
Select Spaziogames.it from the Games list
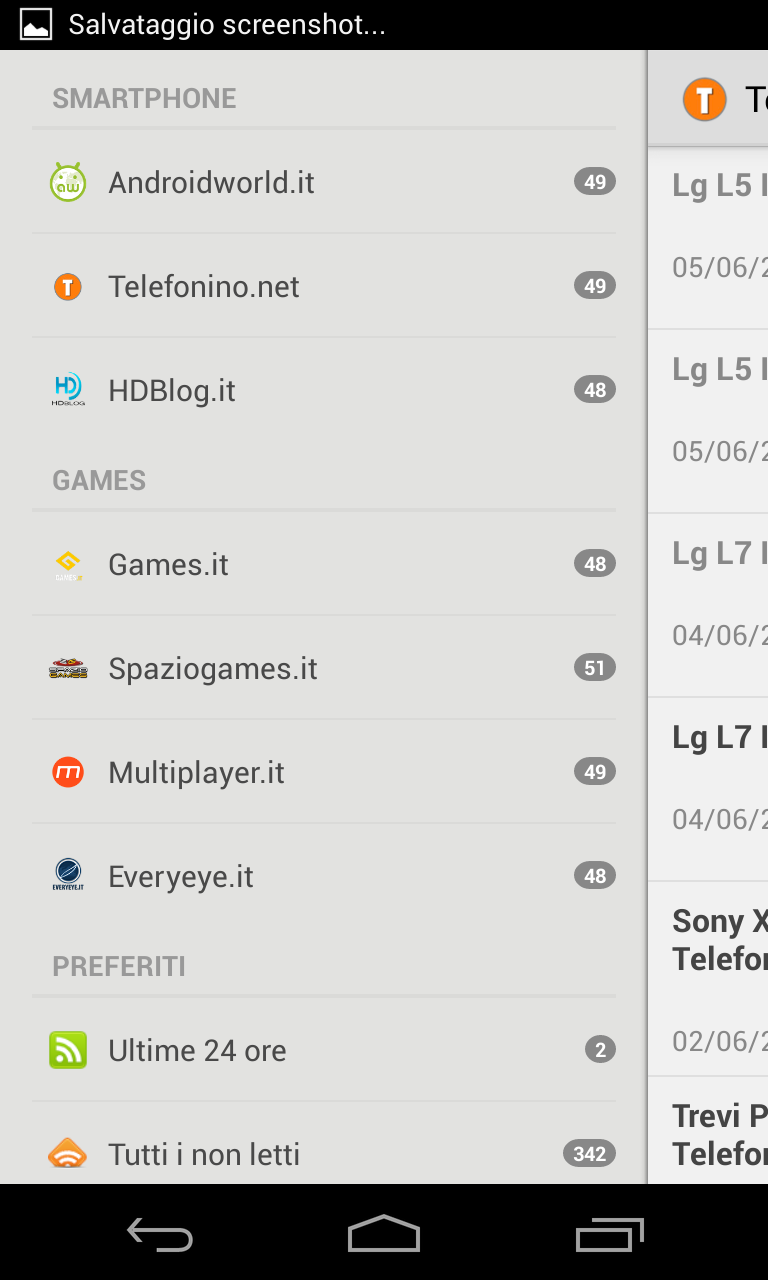pos(324,668)
